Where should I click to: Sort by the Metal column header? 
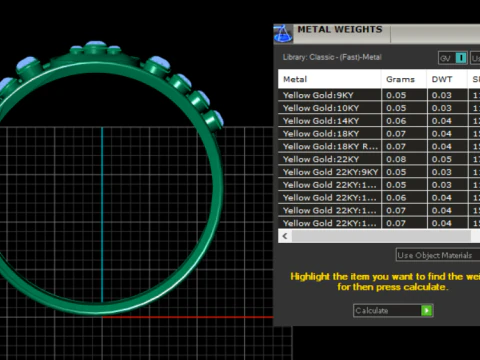(329, 79)
